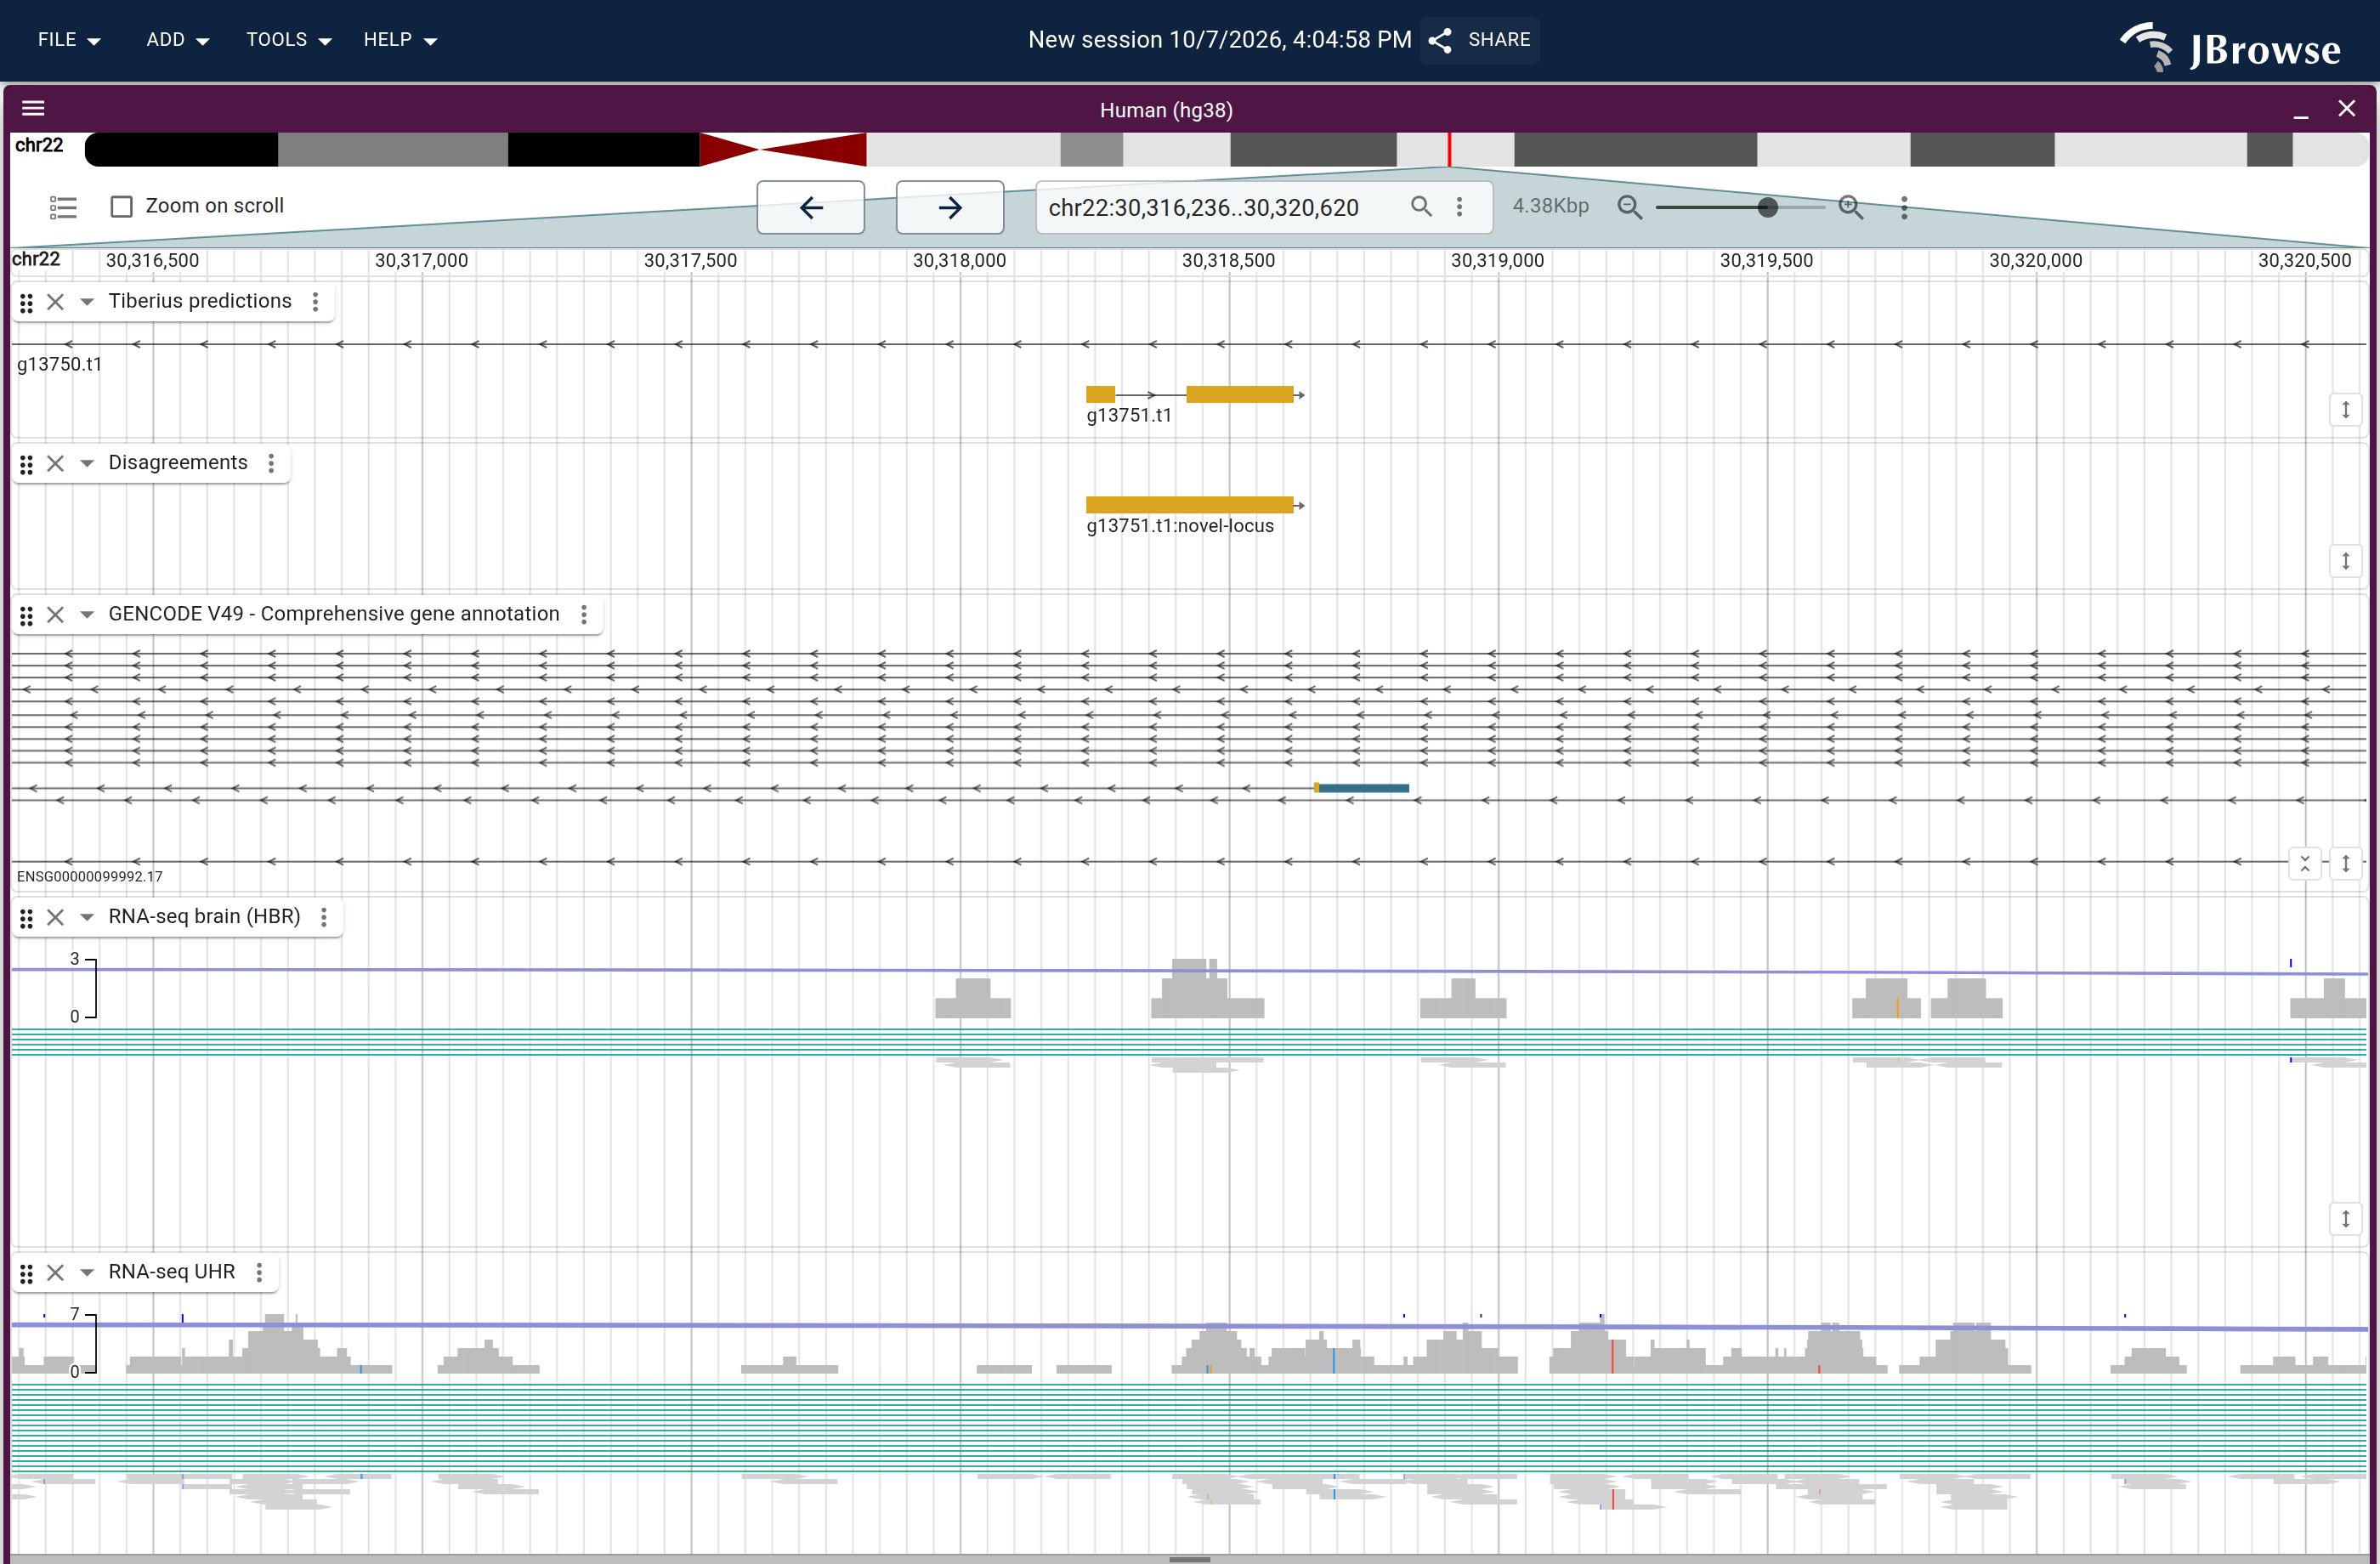
Task: Click the search magnifier in location box
Action: [x=1421, y=206]
